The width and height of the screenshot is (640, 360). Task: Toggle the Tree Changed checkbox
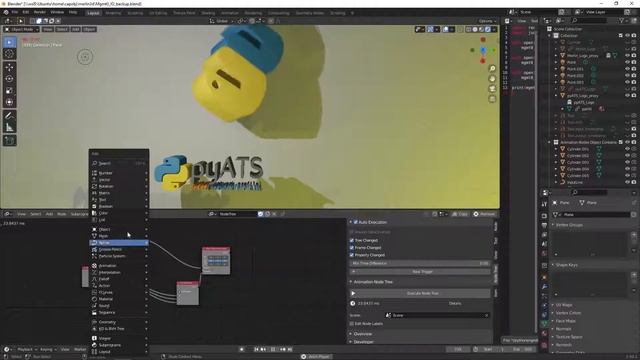352,240
